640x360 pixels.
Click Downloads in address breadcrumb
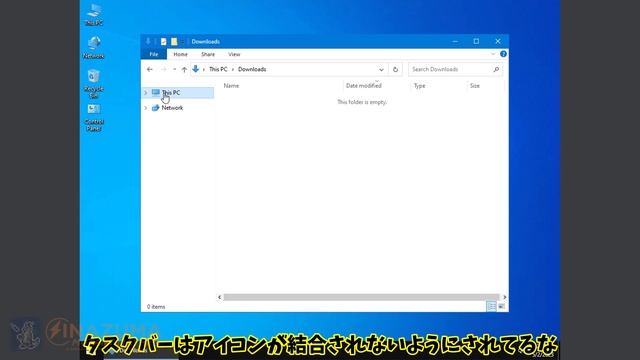(x=252, y=69)
